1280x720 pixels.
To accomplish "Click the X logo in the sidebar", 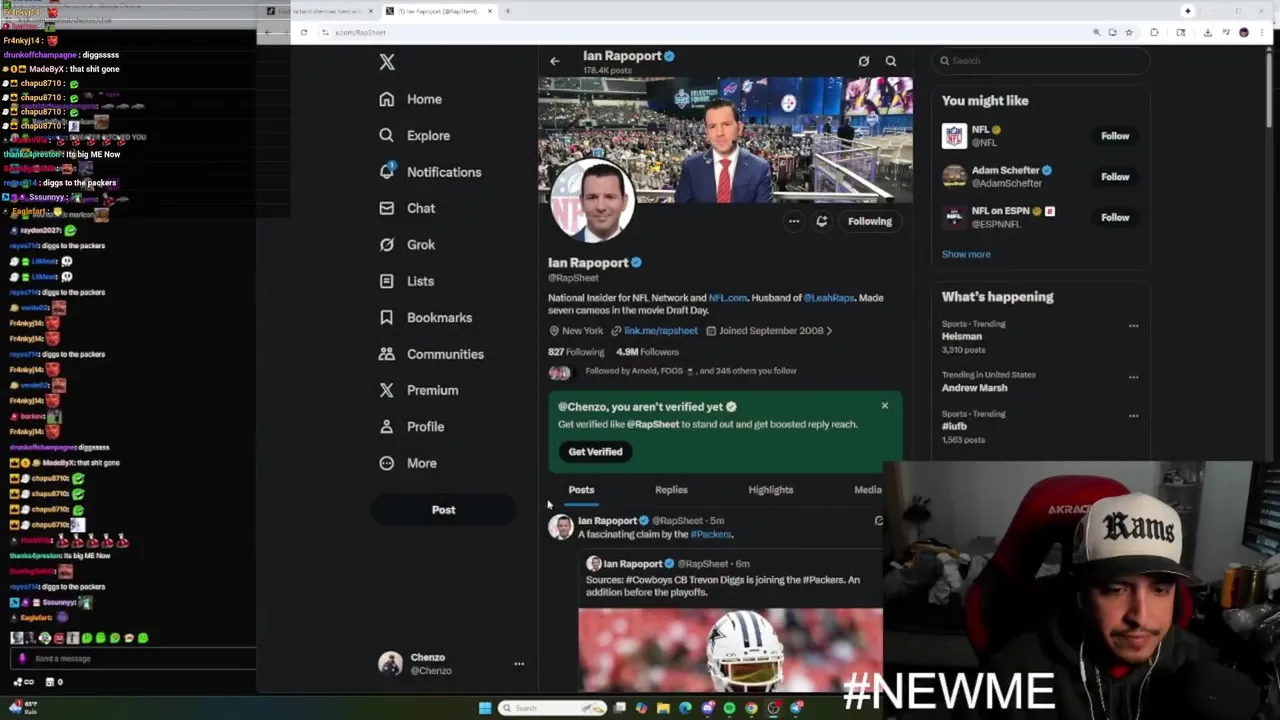I will point(387,62).
